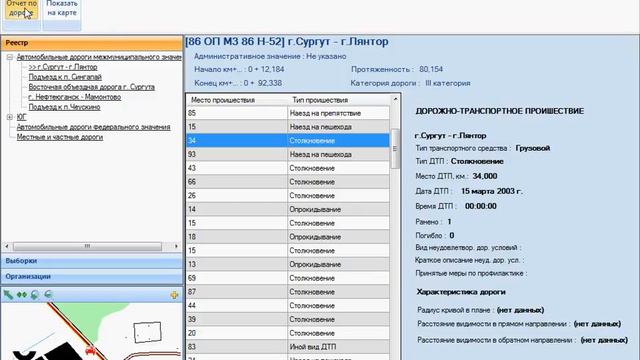Select row 66 'Столкновение'
This screenshot has height=360, width=640.
288,182
